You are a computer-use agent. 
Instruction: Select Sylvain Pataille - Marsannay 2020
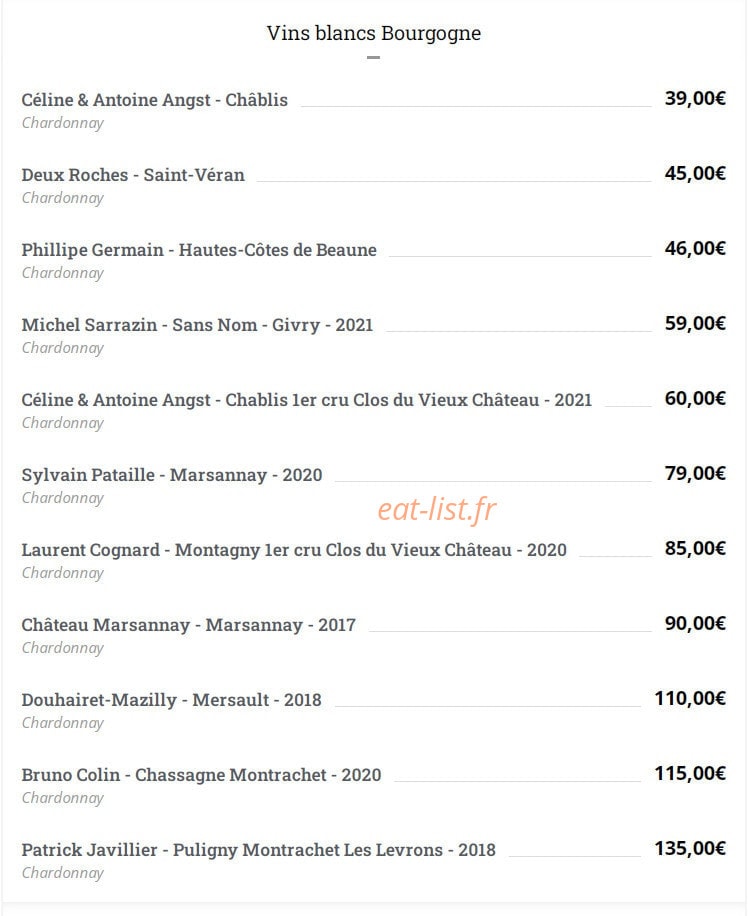172,475
